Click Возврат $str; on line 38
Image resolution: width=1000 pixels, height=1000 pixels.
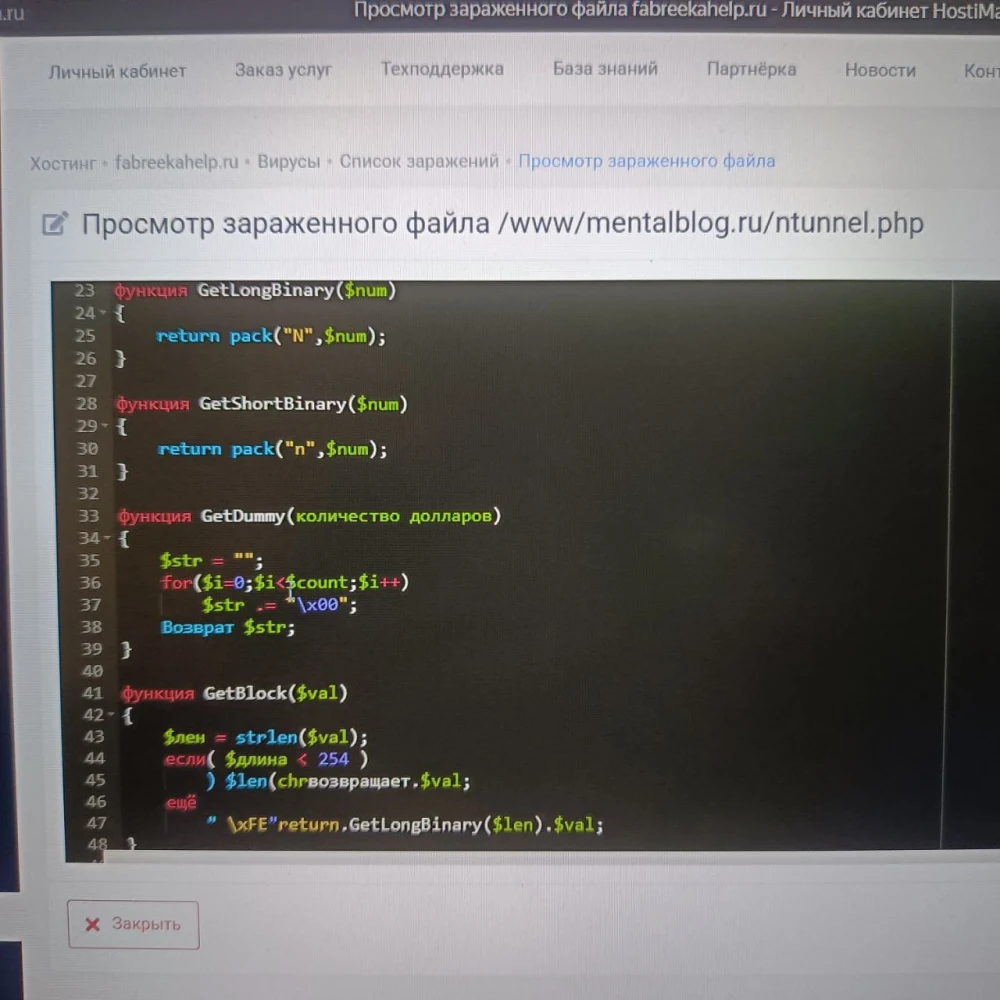[228, 627]
